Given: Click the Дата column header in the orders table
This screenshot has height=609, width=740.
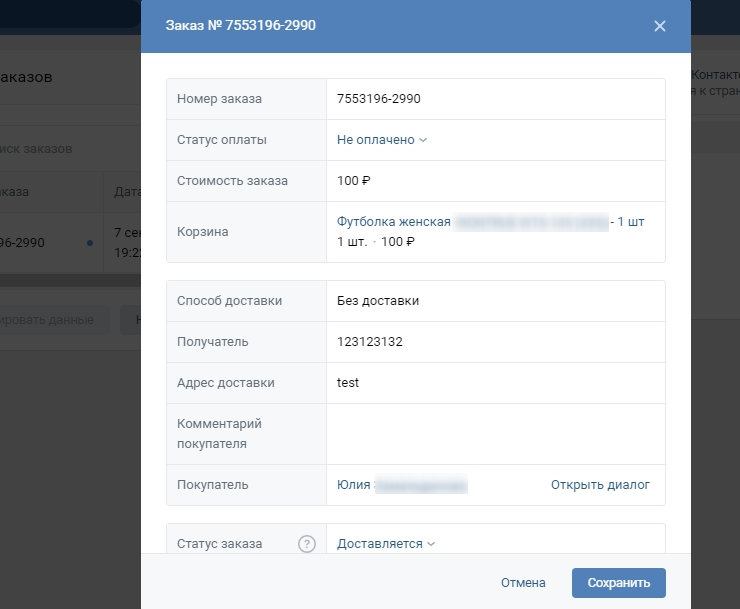Looking at the screenshot, I should click(x=125, y=191).
